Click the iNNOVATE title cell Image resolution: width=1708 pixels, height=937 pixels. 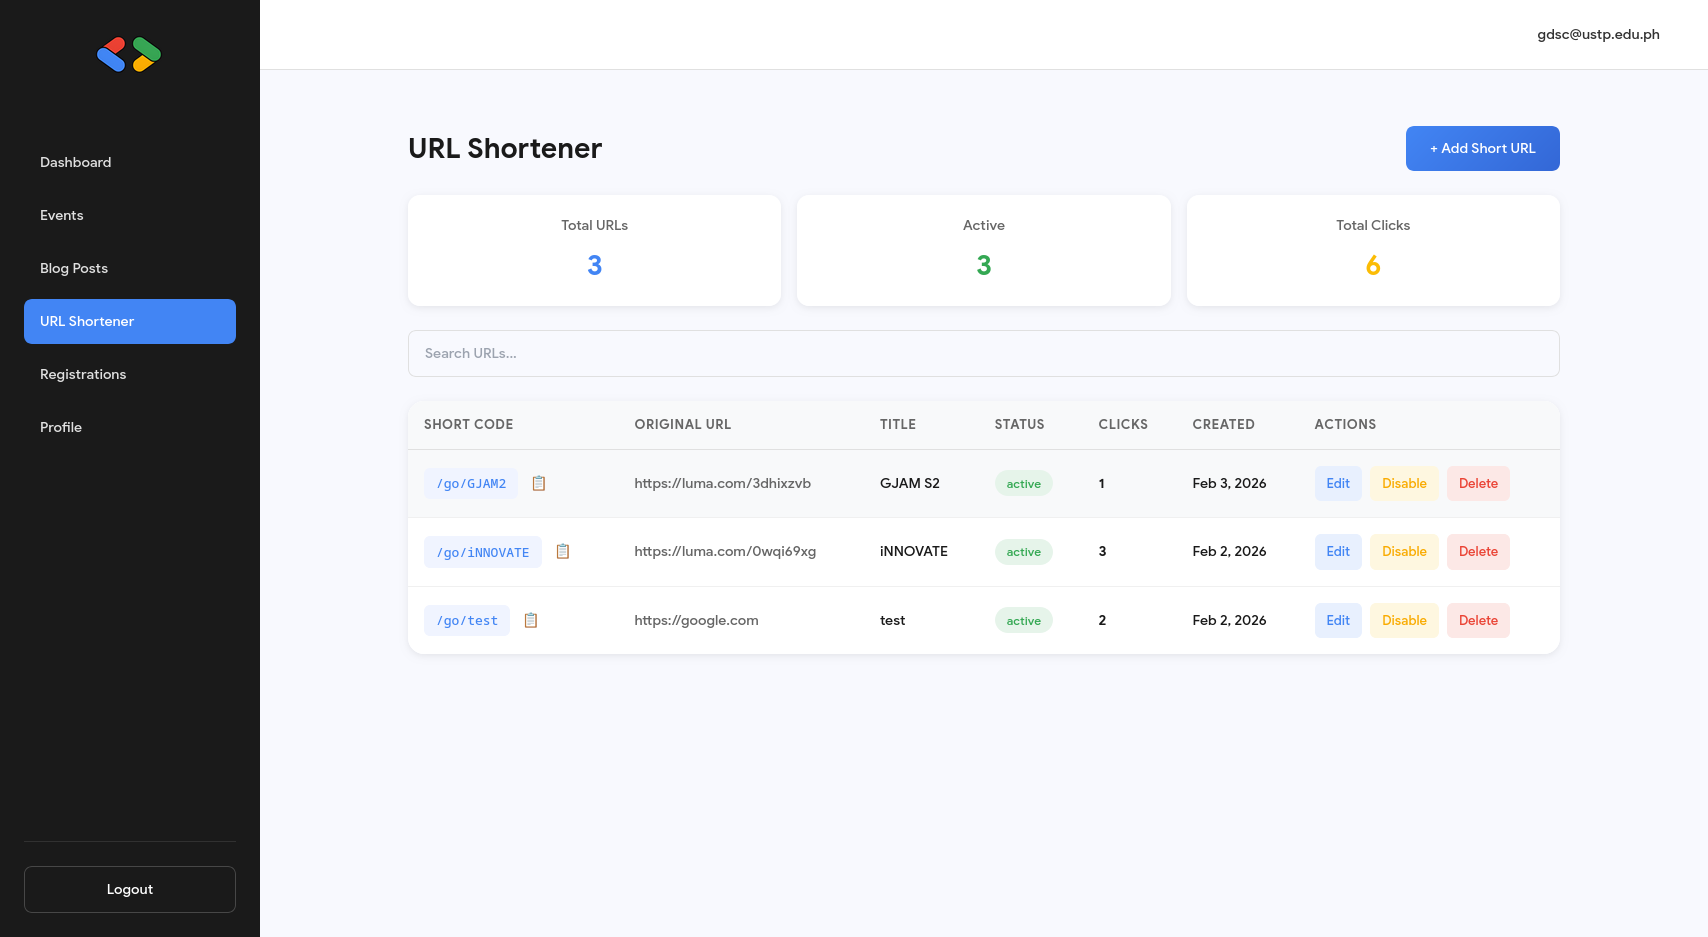pos(914,551)
